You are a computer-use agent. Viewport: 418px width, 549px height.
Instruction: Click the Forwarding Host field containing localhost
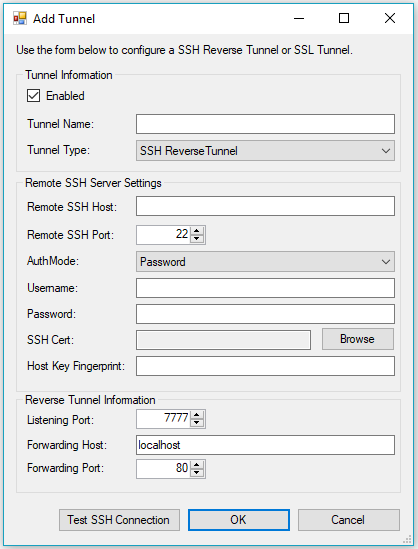pyautogui.click(x=265, y=445)
